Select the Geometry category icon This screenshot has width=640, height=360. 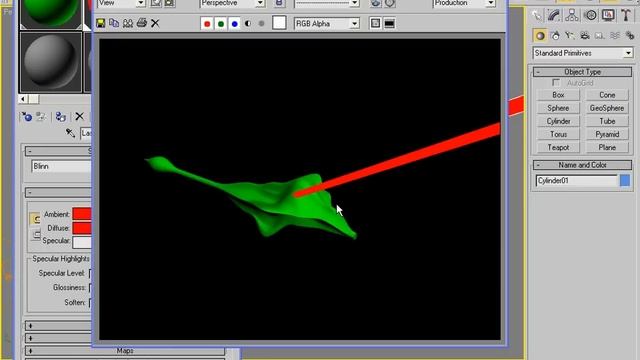(x=540, y=36)
